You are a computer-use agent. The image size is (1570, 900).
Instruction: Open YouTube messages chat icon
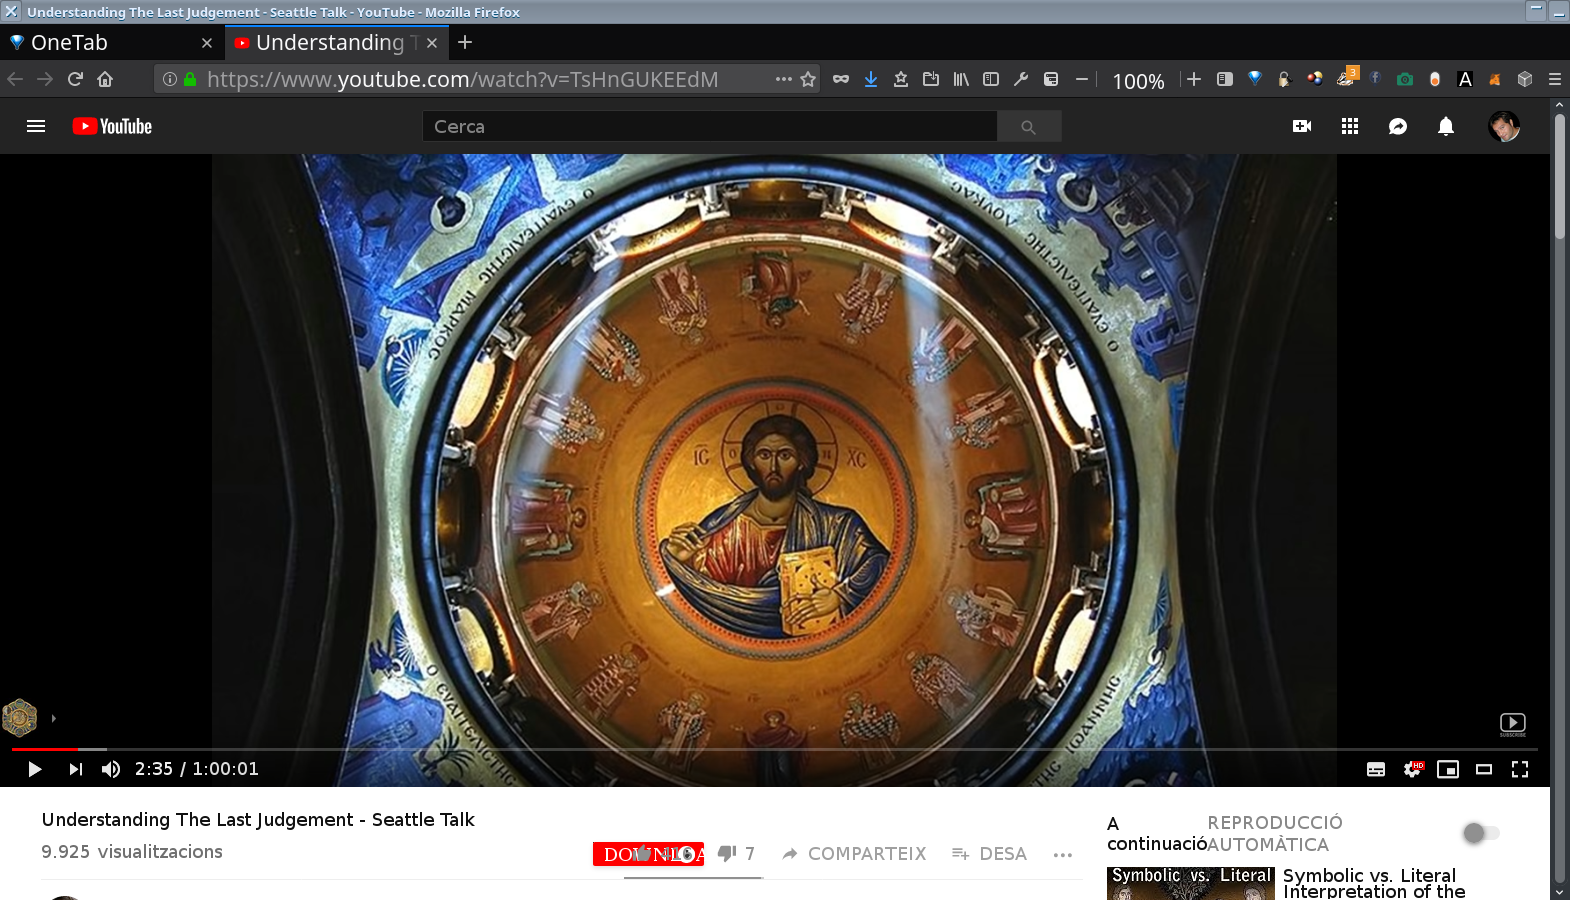[1398, 126]
